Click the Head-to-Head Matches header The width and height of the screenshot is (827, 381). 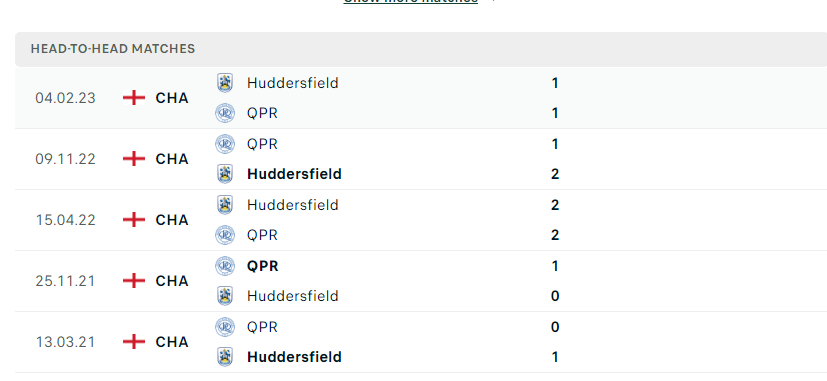tap(113, 49)
